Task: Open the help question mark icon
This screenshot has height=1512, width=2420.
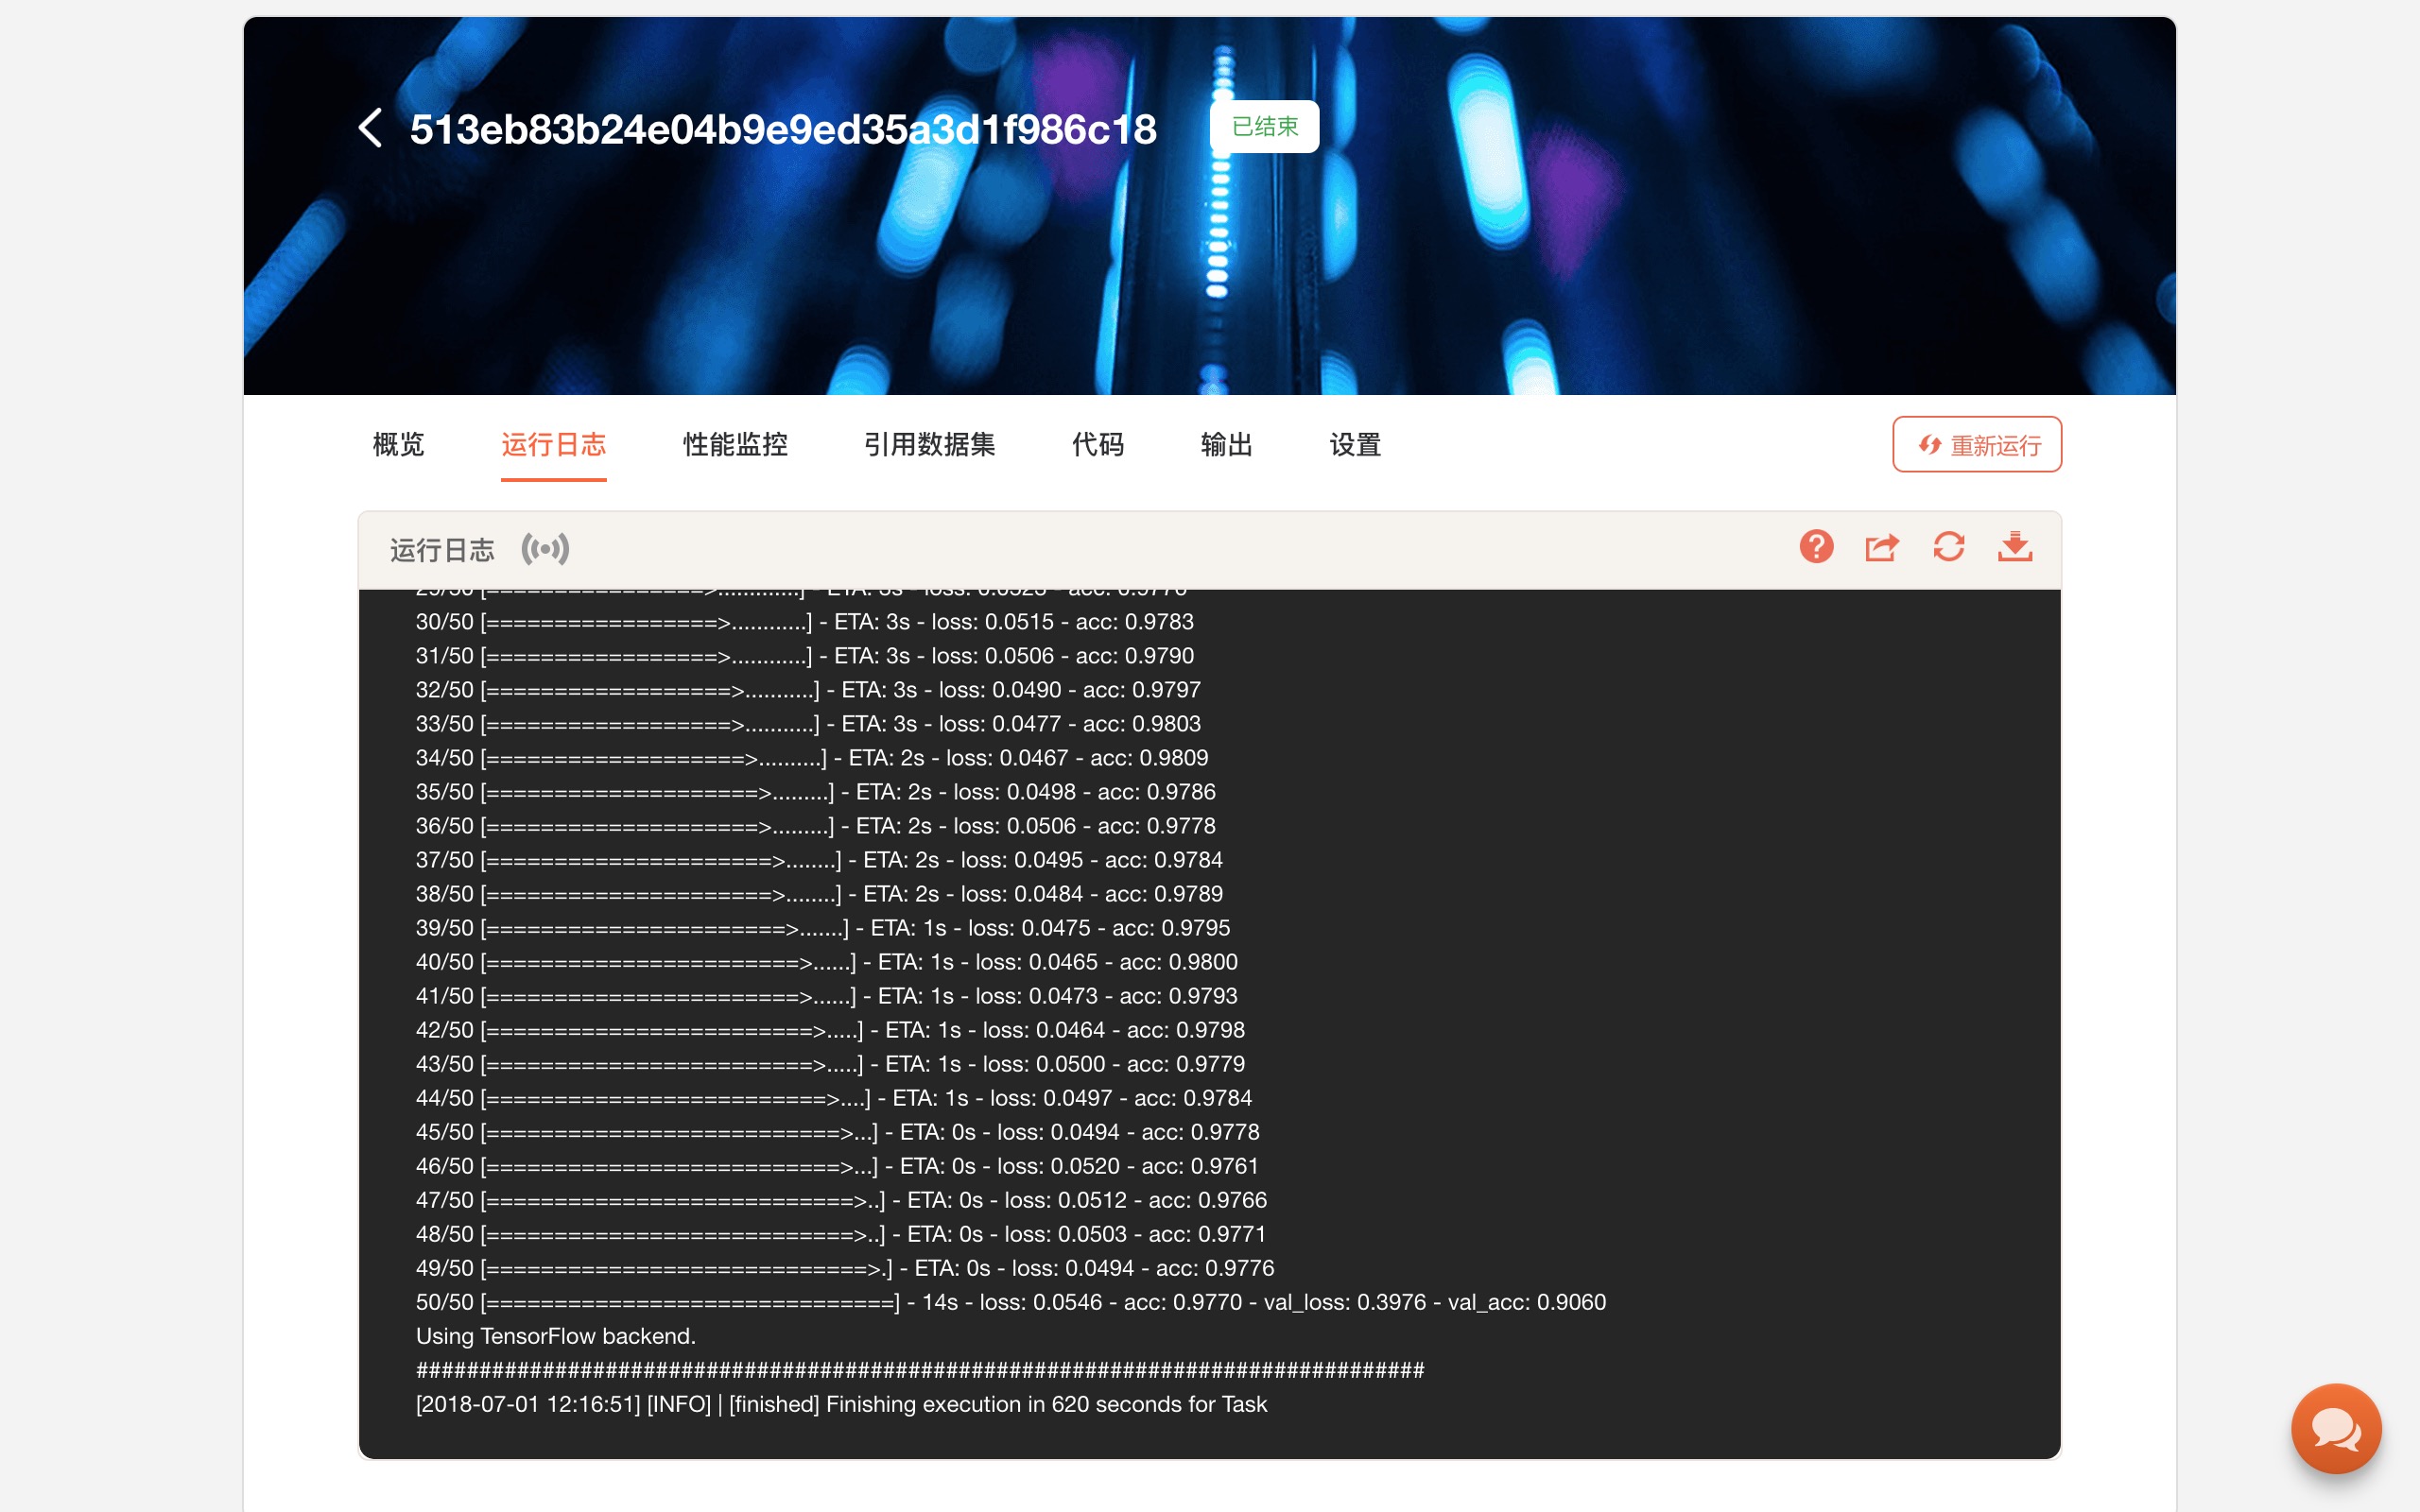Action: click(x=1816, y=547)
